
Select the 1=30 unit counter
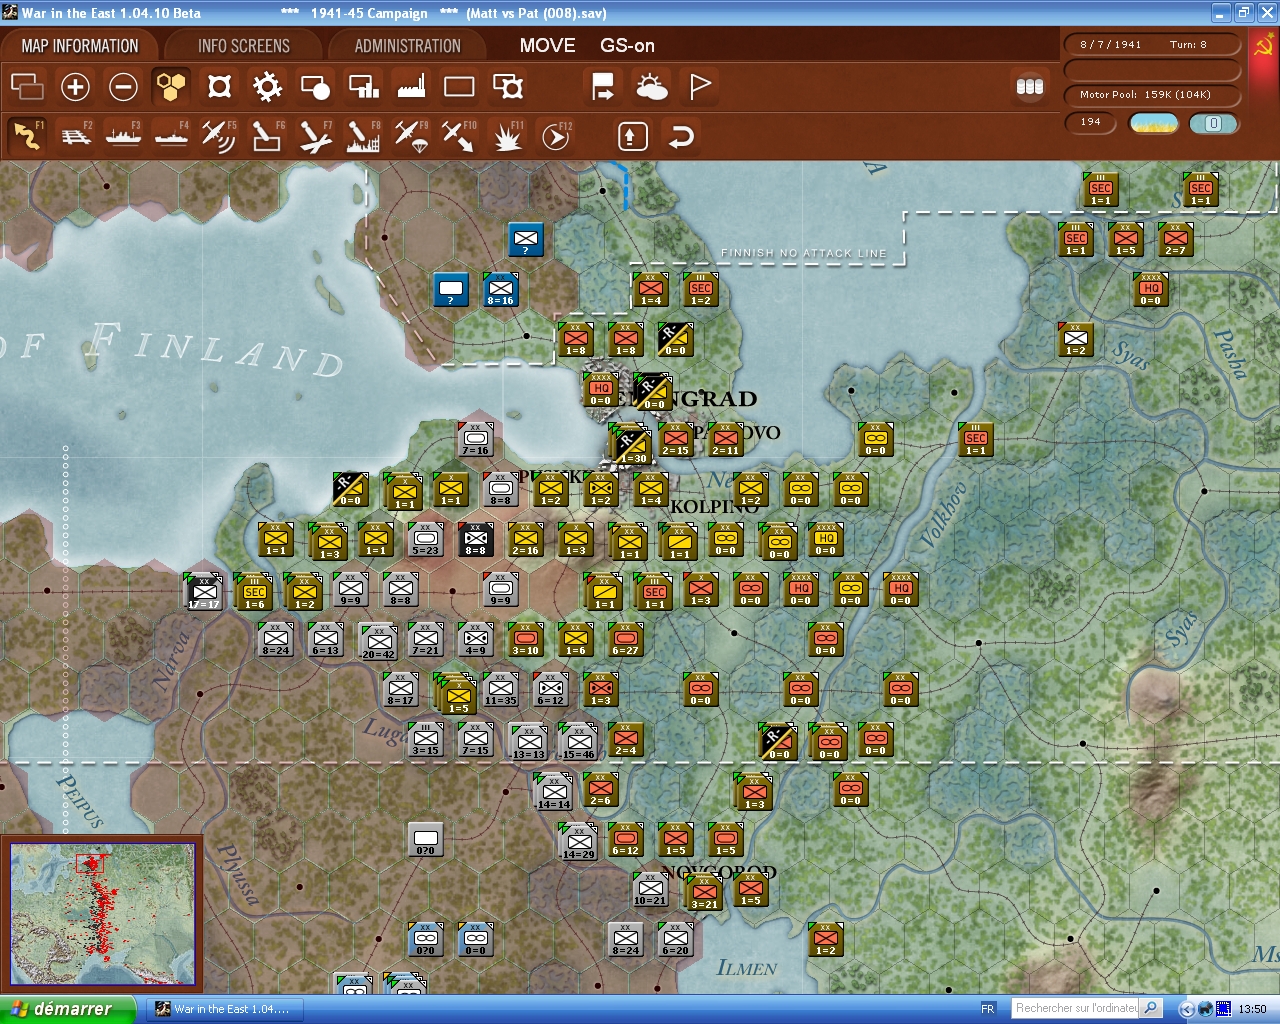(631, 445)
